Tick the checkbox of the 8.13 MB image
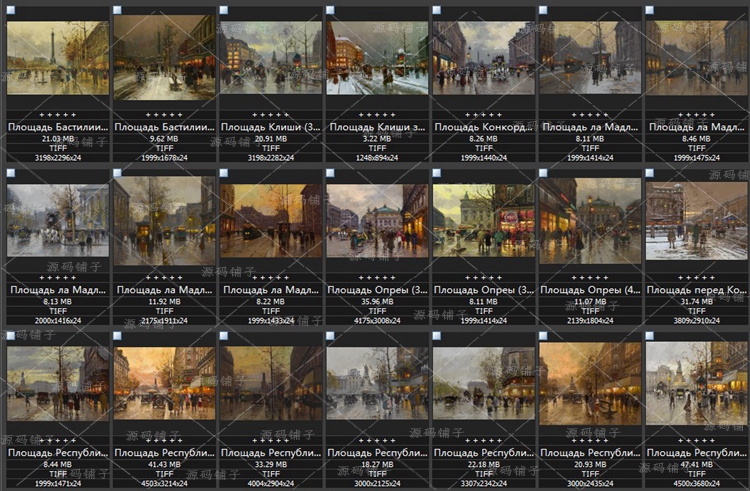Viewport: 750px width, 491px height. (x=11, y=173)
